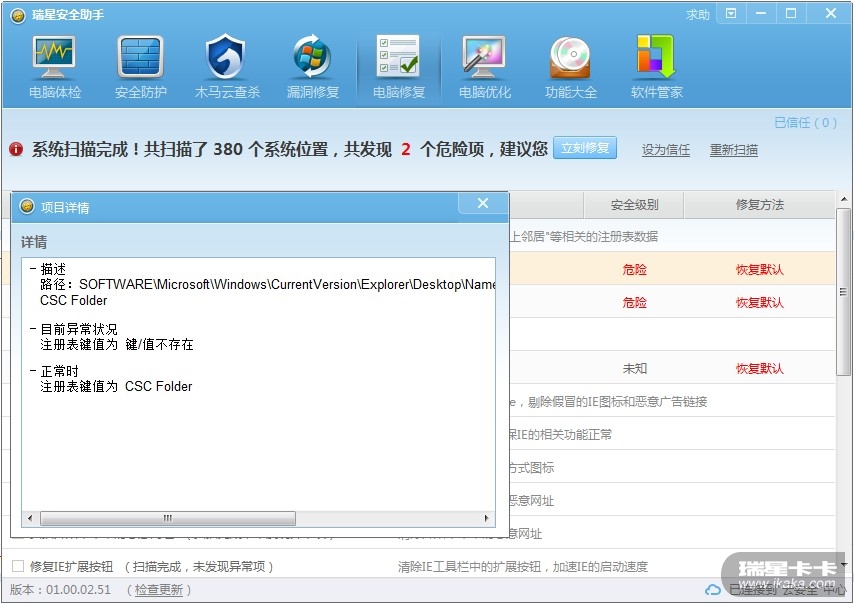Collapse the 目前异常状况 section
854x604 pixels.
pos(33,328)
